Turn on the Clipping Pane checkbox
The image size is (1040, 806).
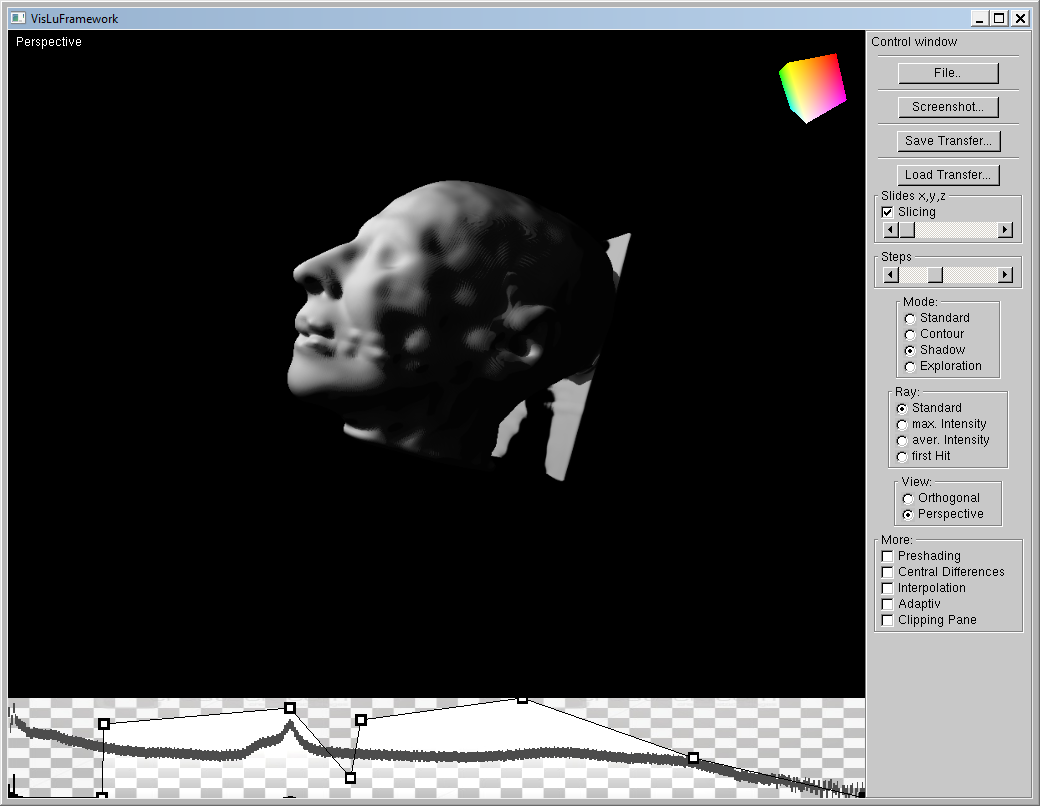[887, 620]
